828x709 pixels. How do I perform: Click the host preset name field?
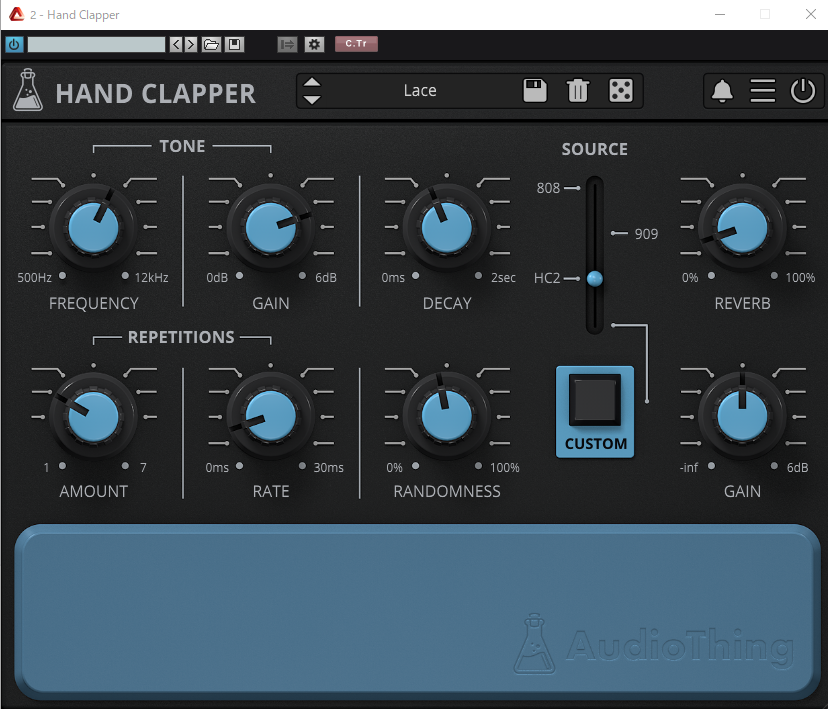pos(96,44)
